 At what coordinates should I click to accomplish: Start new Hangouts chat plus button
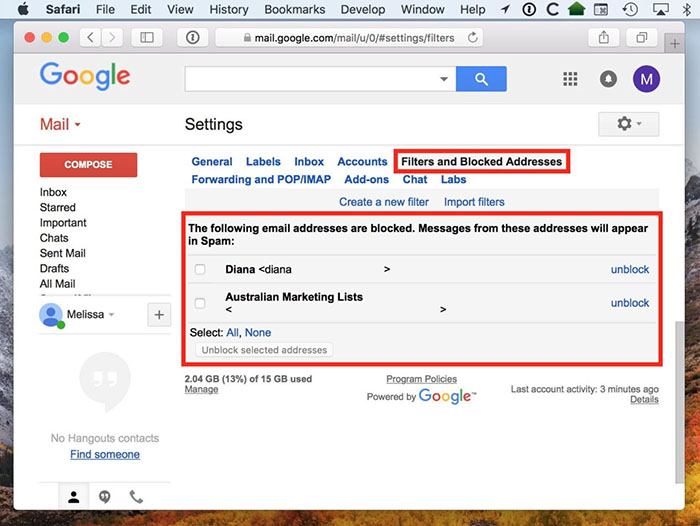pos(159,315)
